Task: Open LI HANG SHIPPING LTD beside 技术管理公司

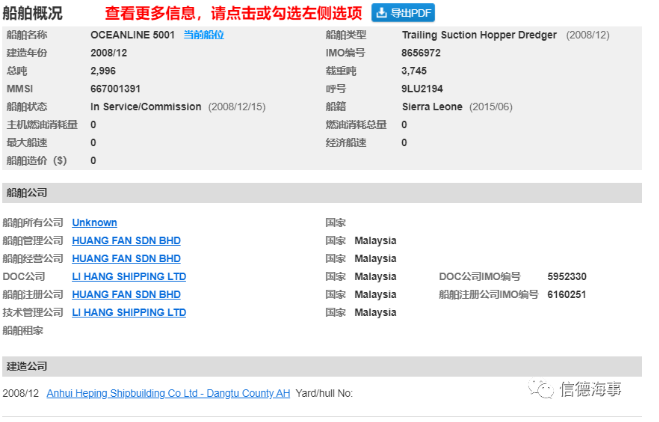Action: [129, 313]
